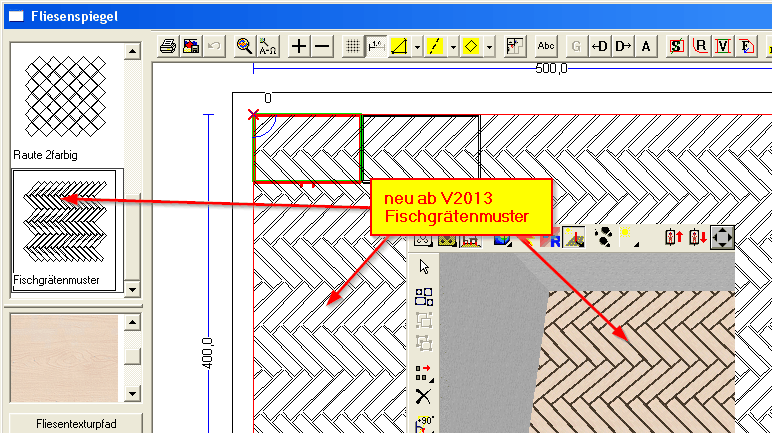The width and height of the screenshot is (772, 433).
Task: Click the magnifier zoom tool
Action: [244, 46]
